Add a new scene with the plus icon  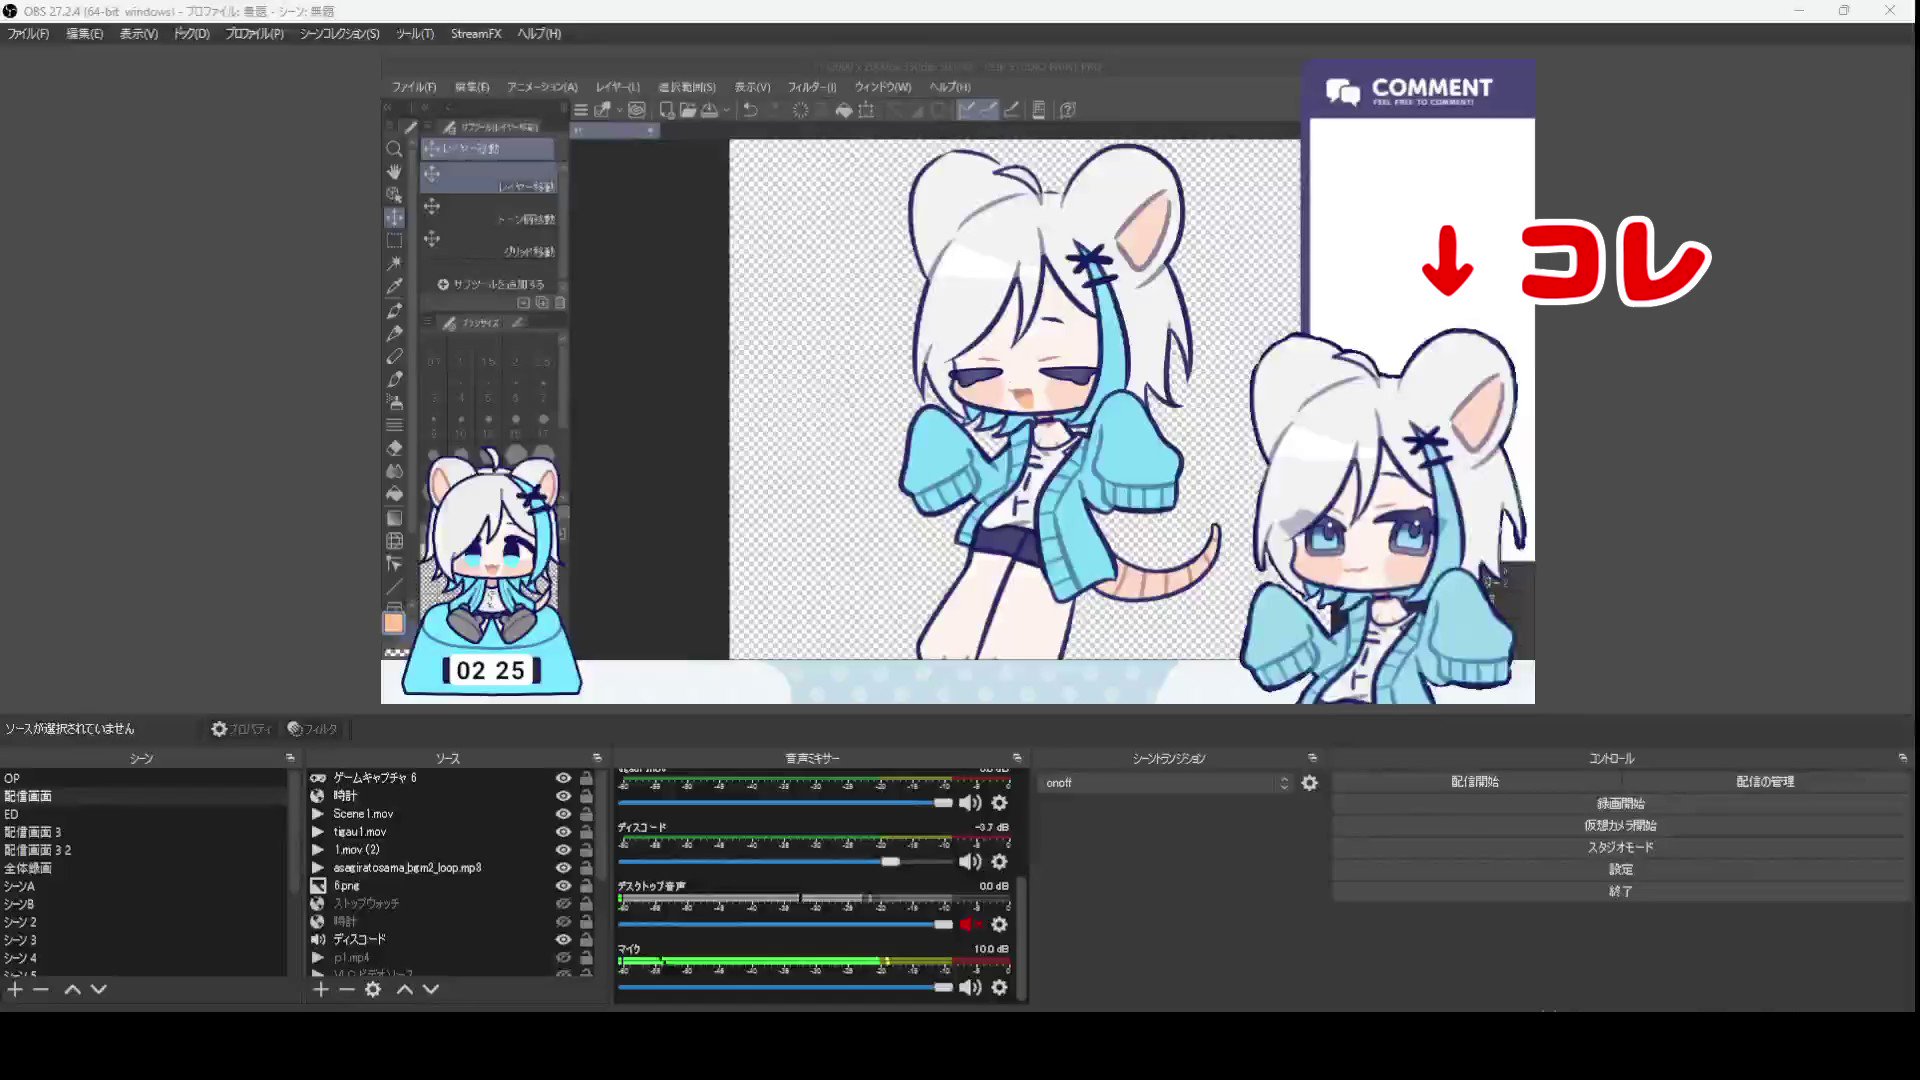15,990
